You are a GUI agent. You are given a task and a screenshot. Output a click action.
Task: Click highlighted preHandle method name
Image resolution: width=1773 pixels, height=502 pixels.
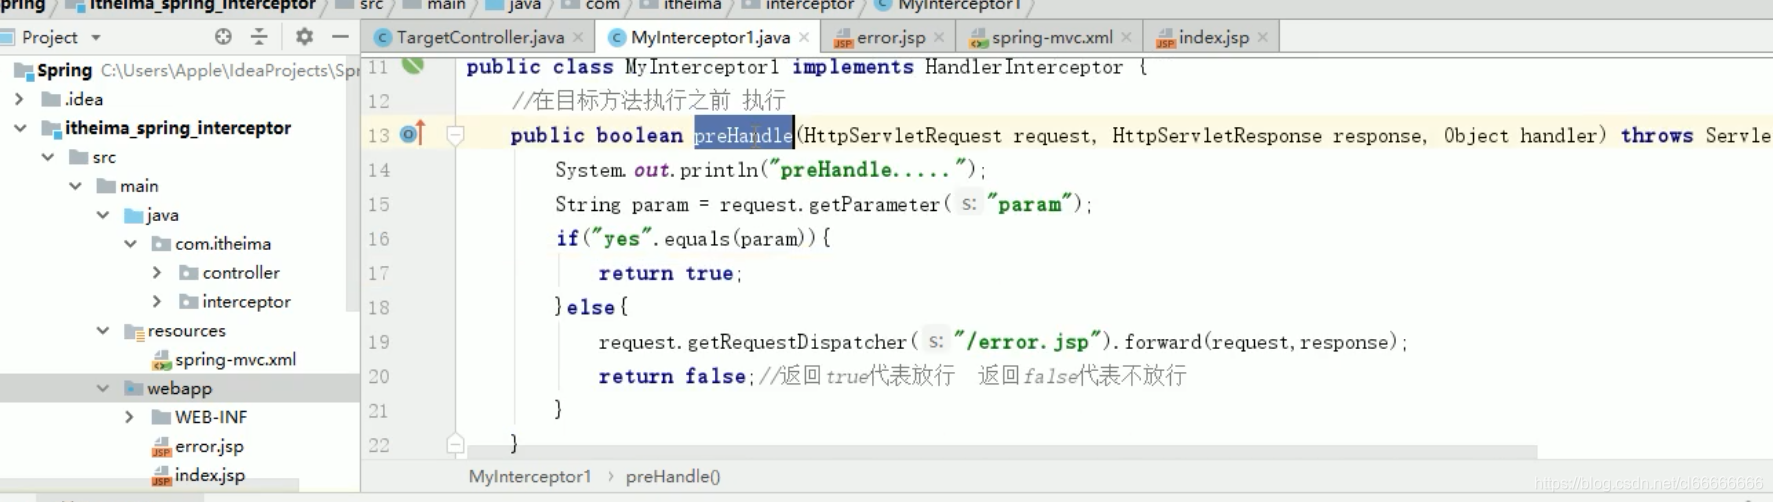pyautogui.click(x=743, y=135)
